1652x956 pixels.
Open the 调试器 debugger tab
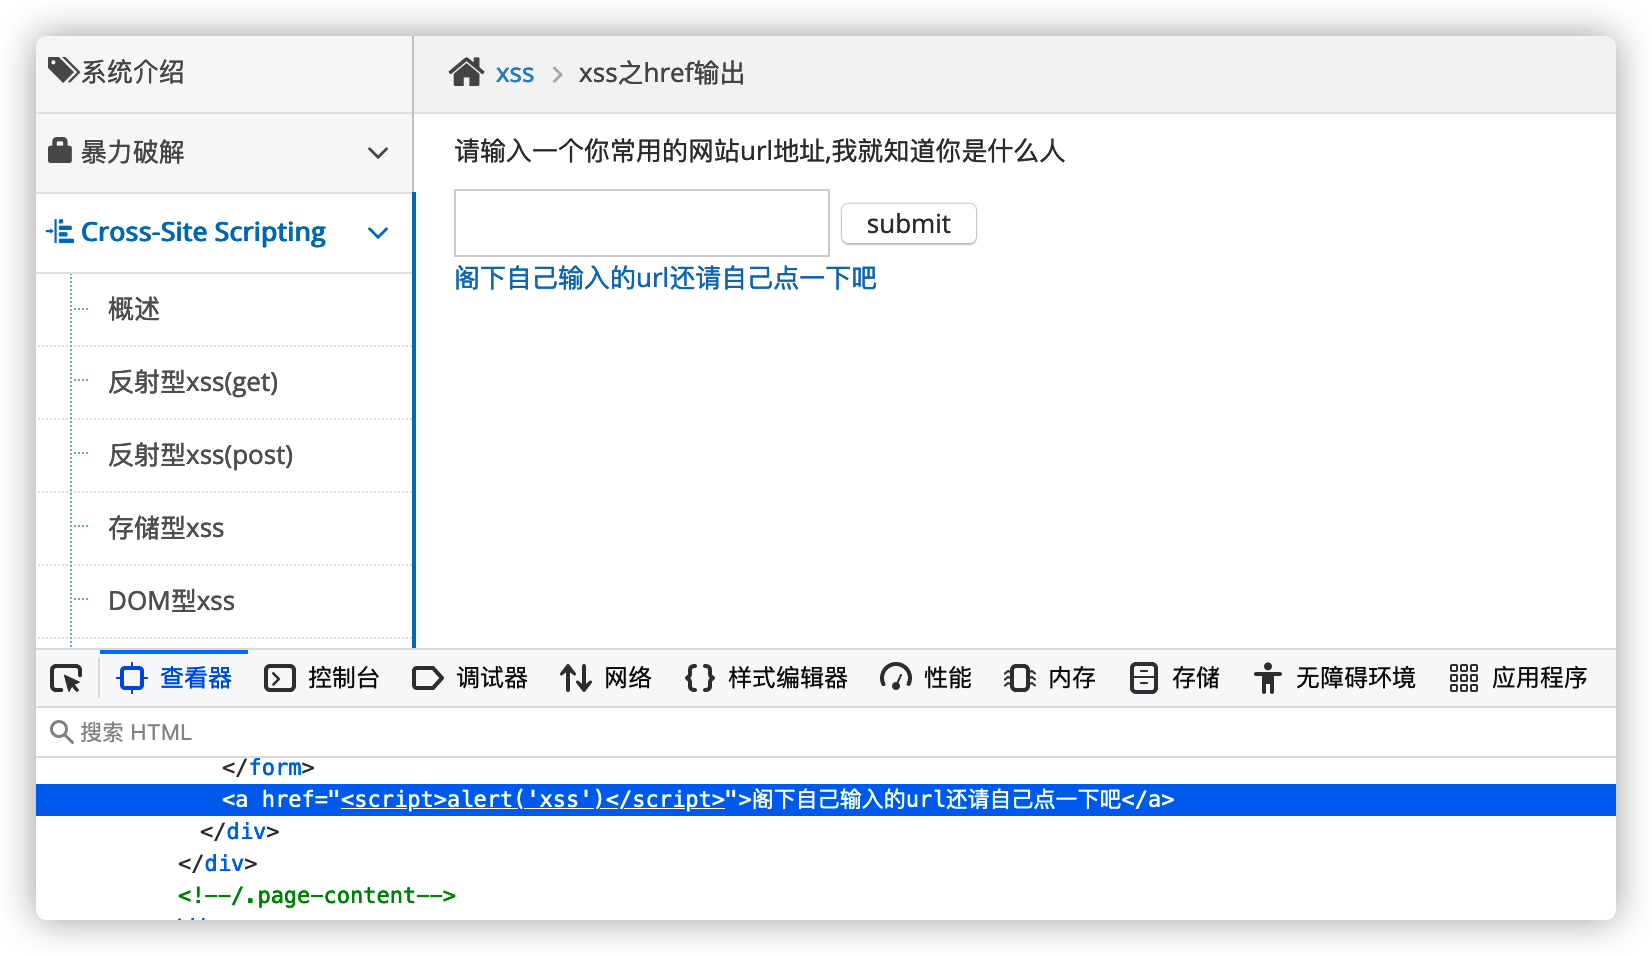coord(470,678)
